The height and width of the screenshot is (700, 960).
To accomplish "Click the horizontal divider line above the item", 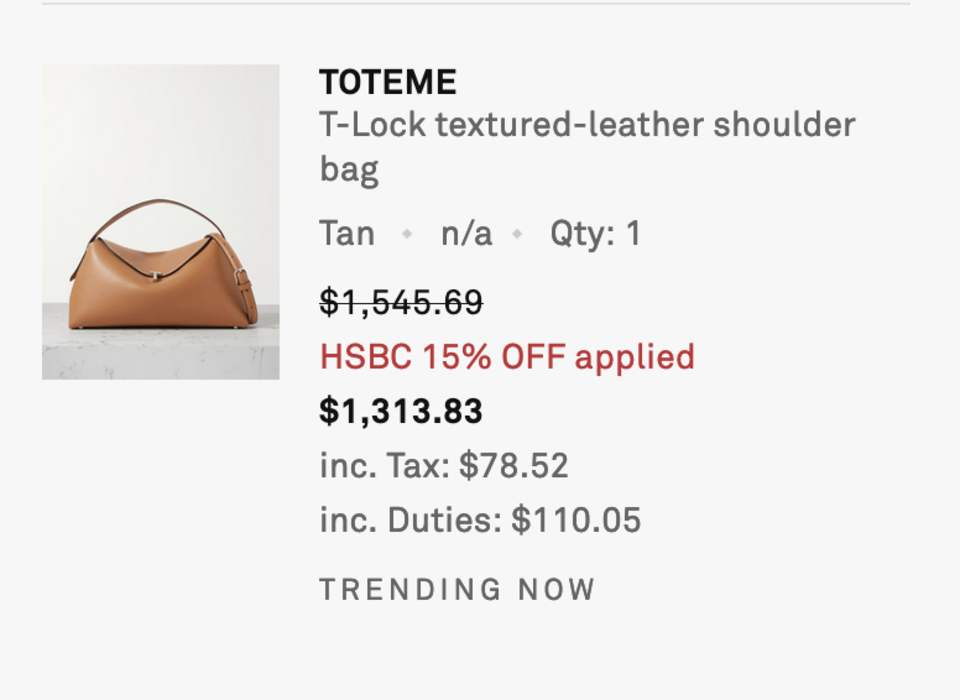I will coord(476,4).
